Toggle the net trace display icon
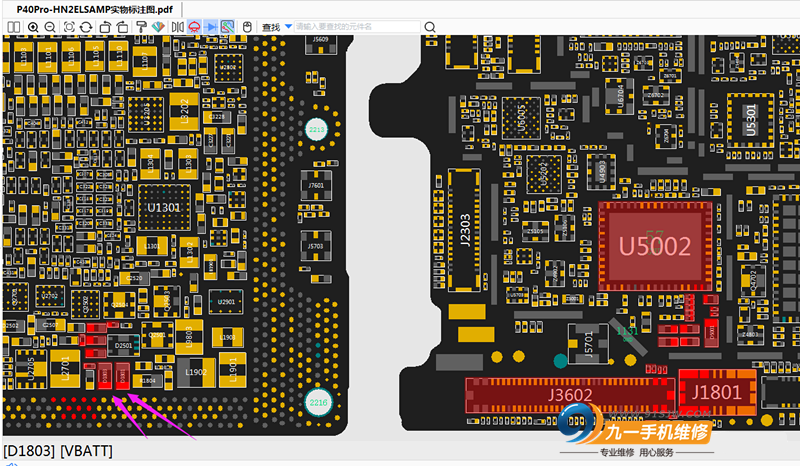The image size is (800, 466). (x=228, y=27)
